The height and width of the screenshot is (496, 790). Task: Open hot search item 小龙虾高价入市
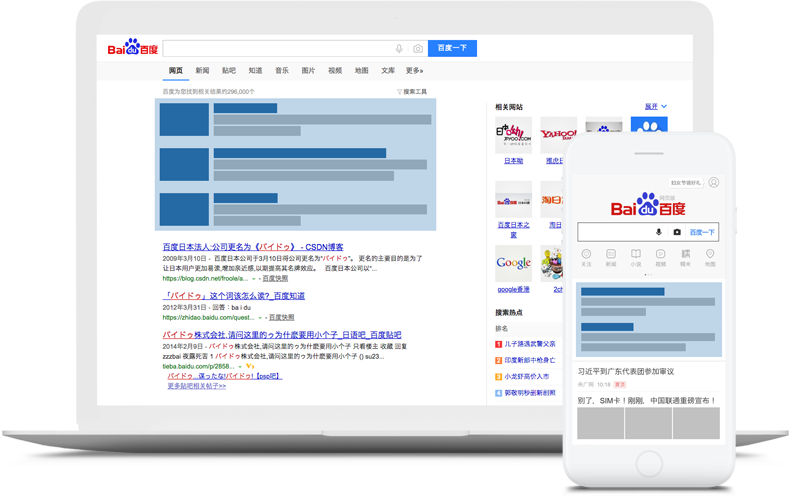point(527,377)
